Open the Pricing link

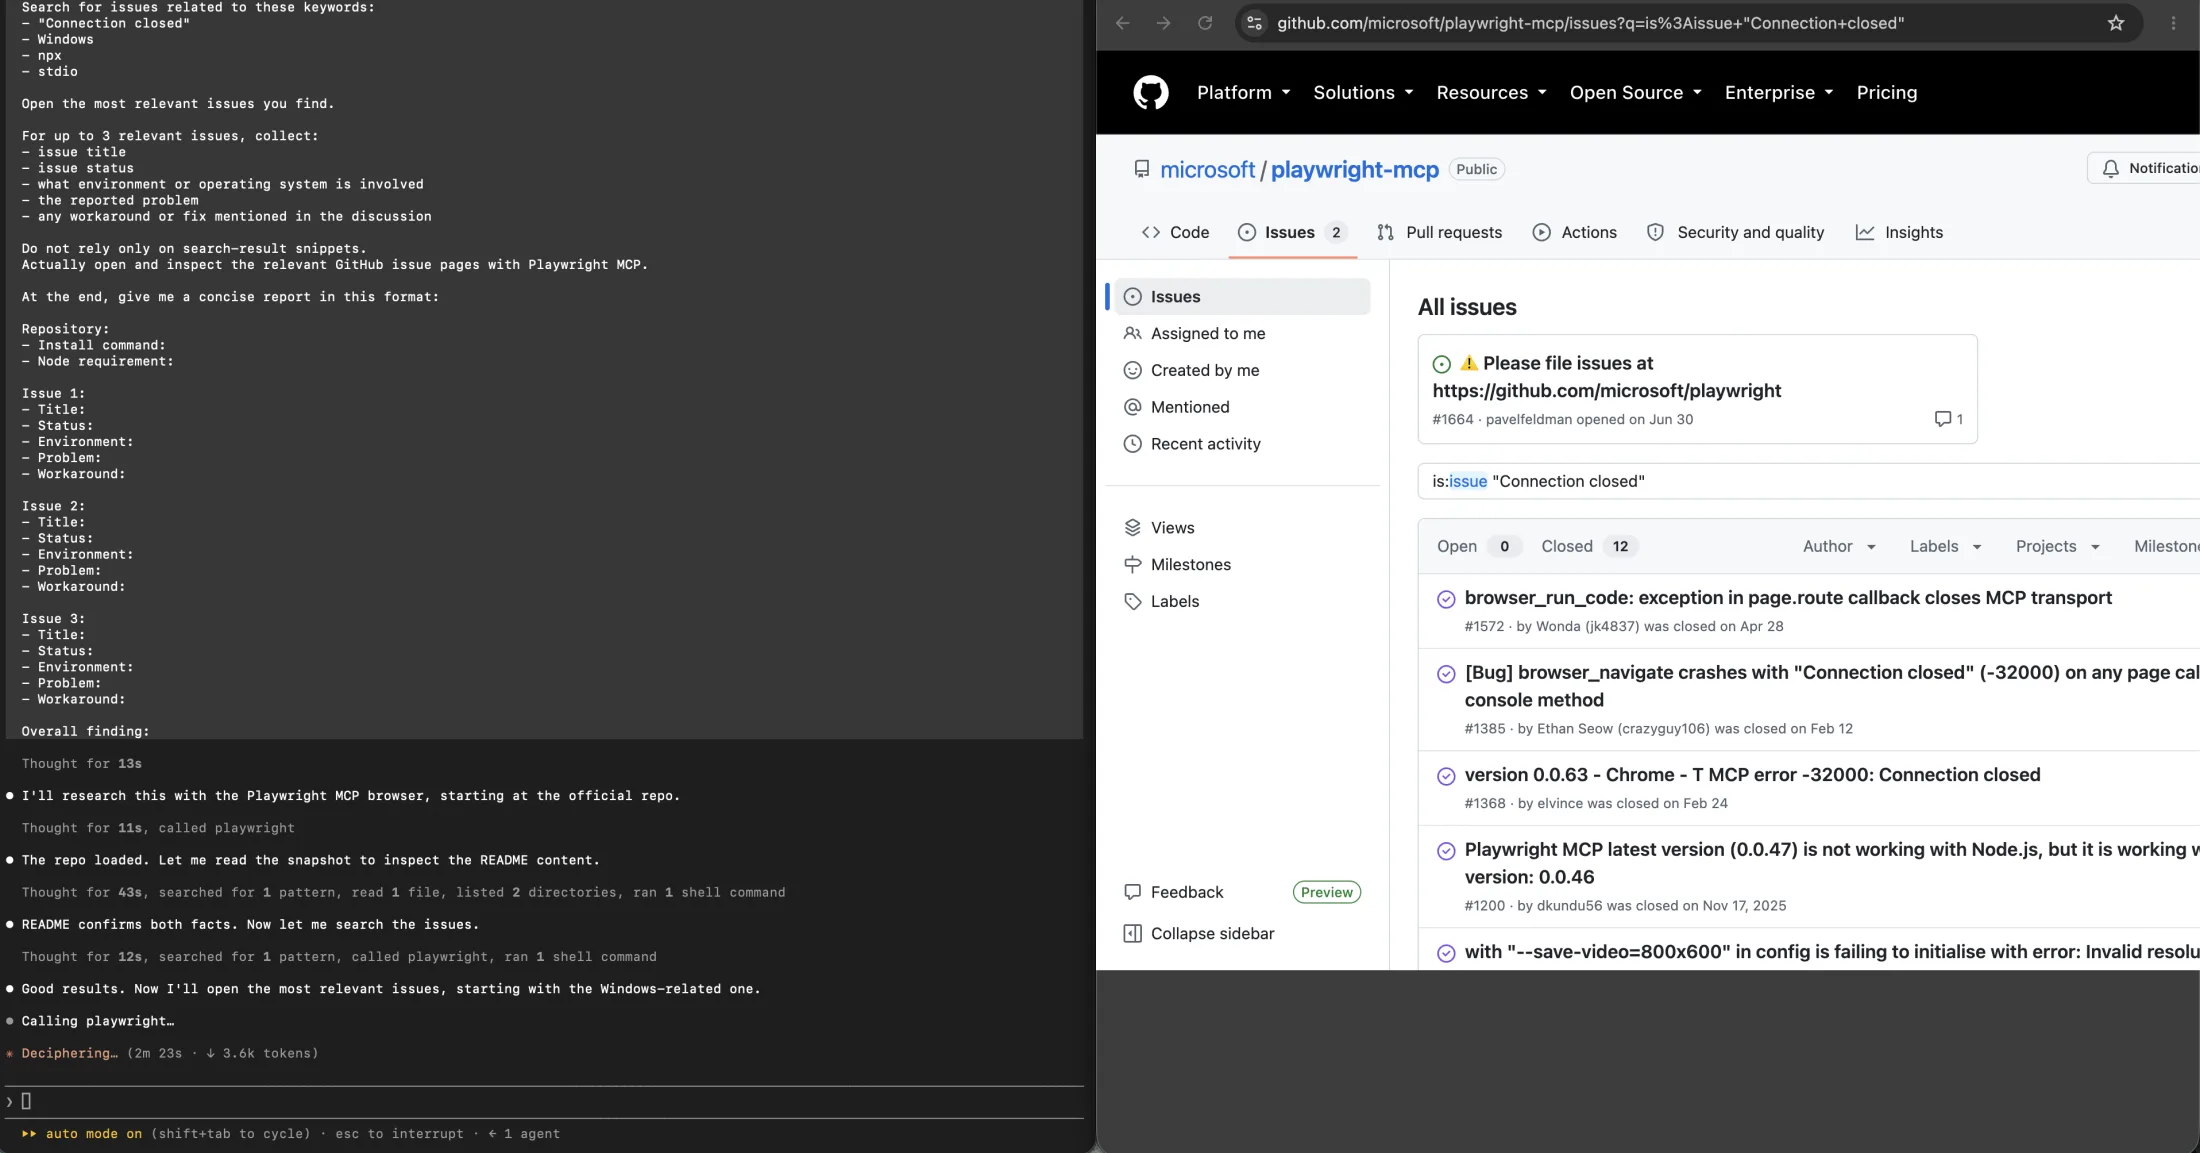click(1887, 92)
